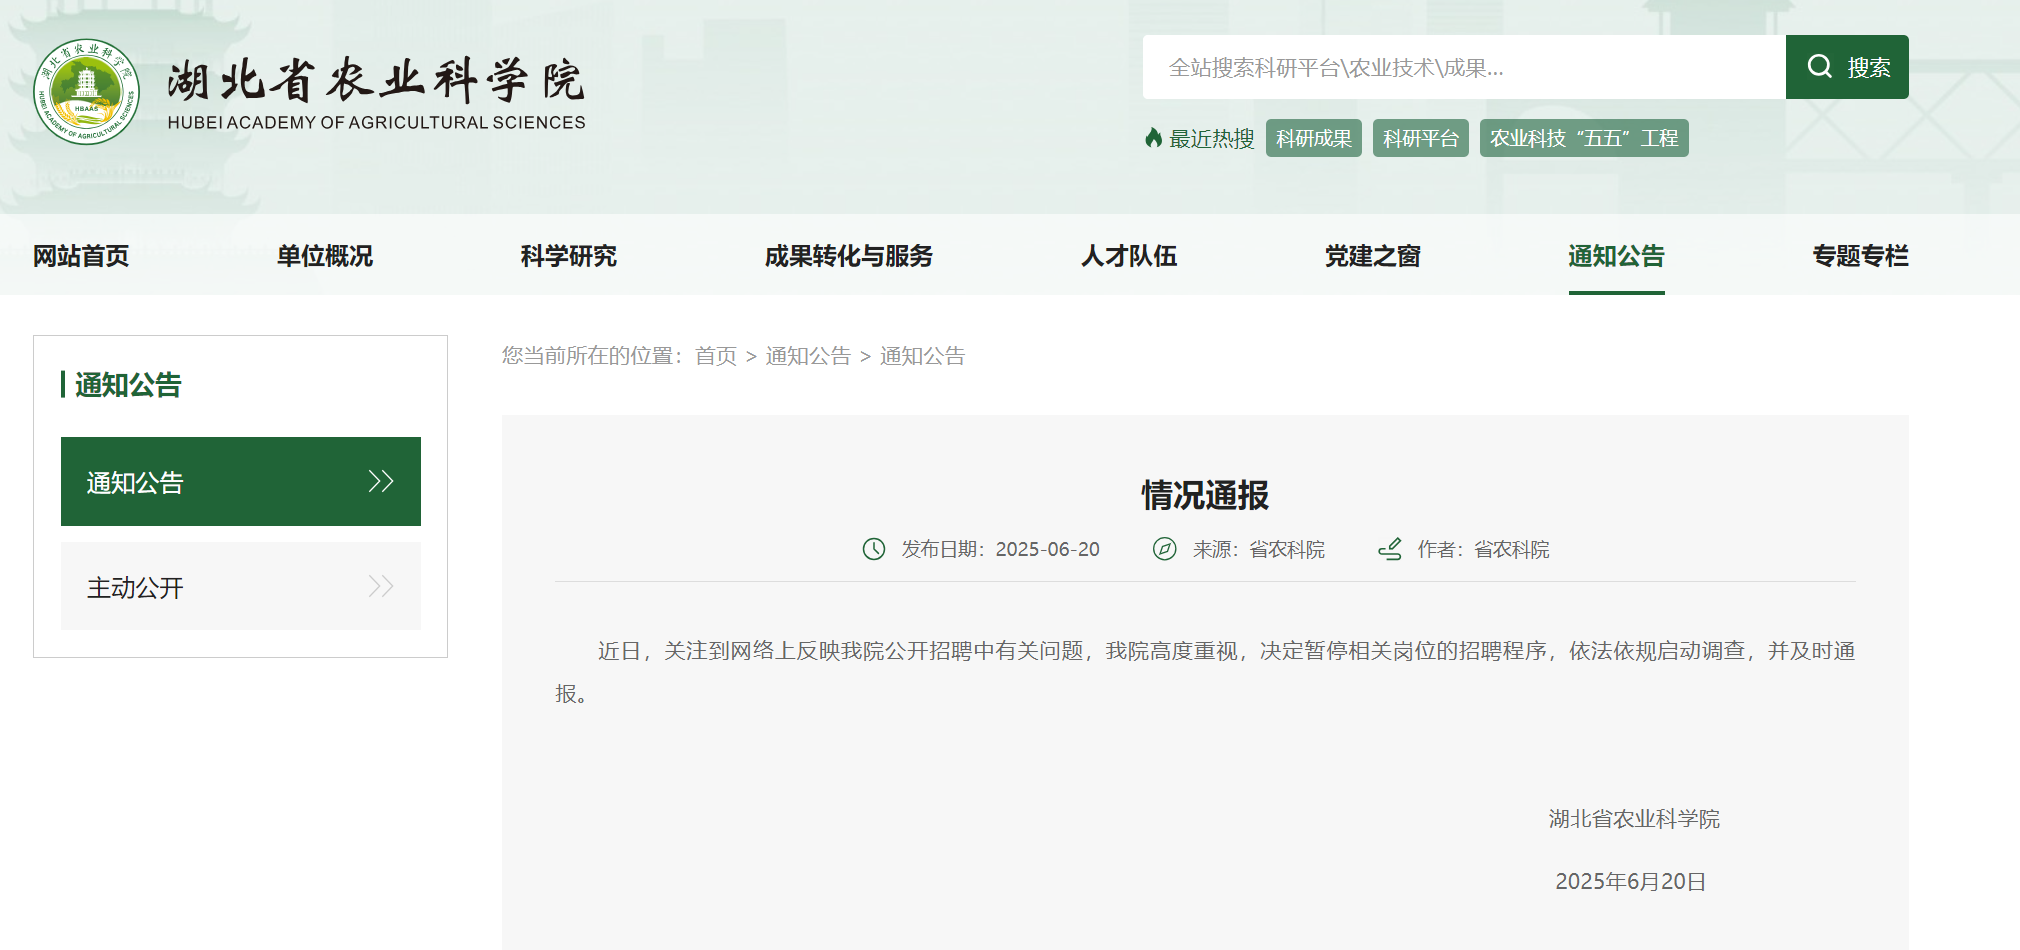Click the 首页 breadcrumb link
The width and height of the screenshot is (2020, 950).
pyautogui.click(x=716, y=356)
